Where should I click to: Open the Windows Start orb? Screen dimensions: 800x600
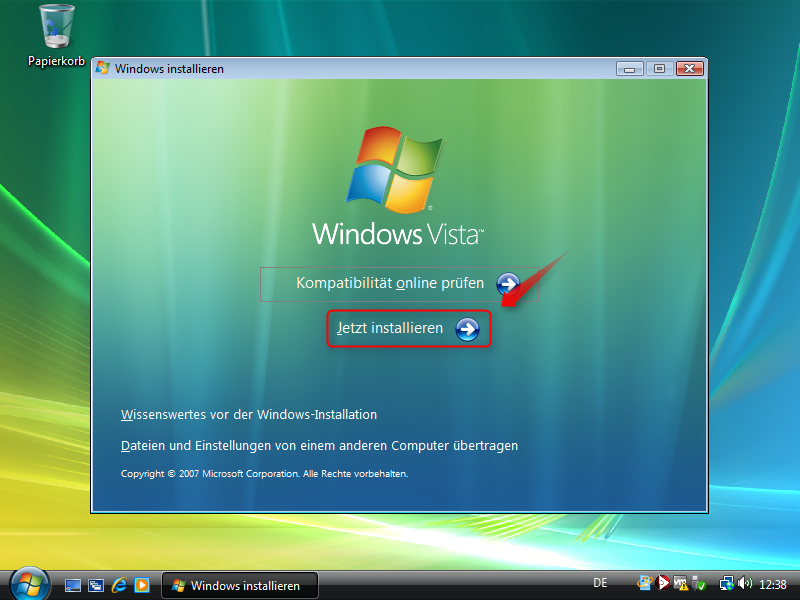[30, 583]
